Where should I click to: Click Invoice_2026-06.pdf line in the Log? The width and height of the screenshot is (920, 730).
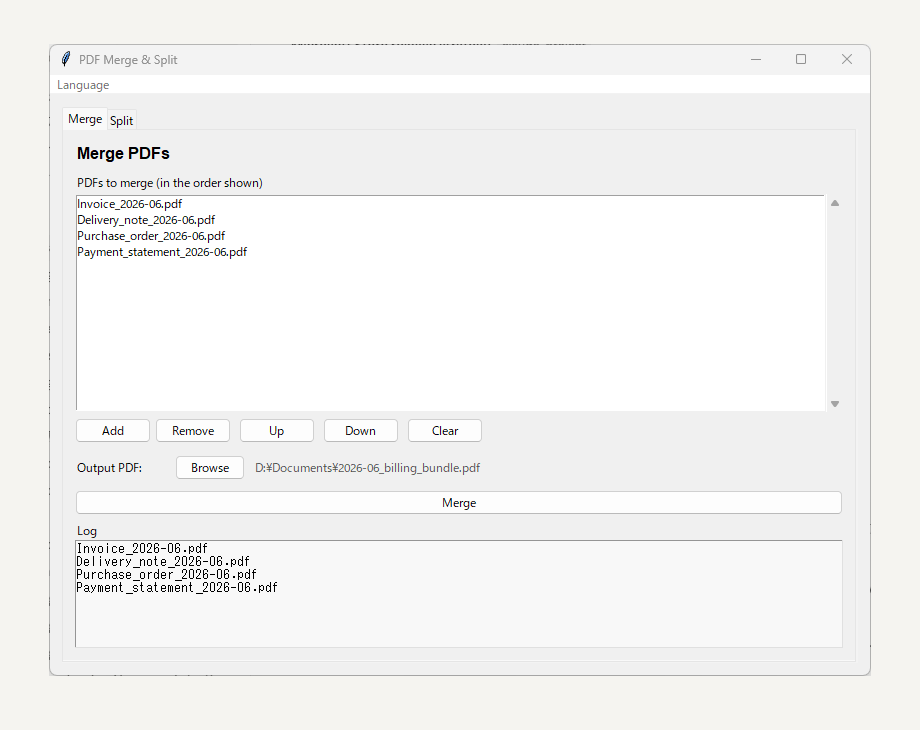[142, 549]
